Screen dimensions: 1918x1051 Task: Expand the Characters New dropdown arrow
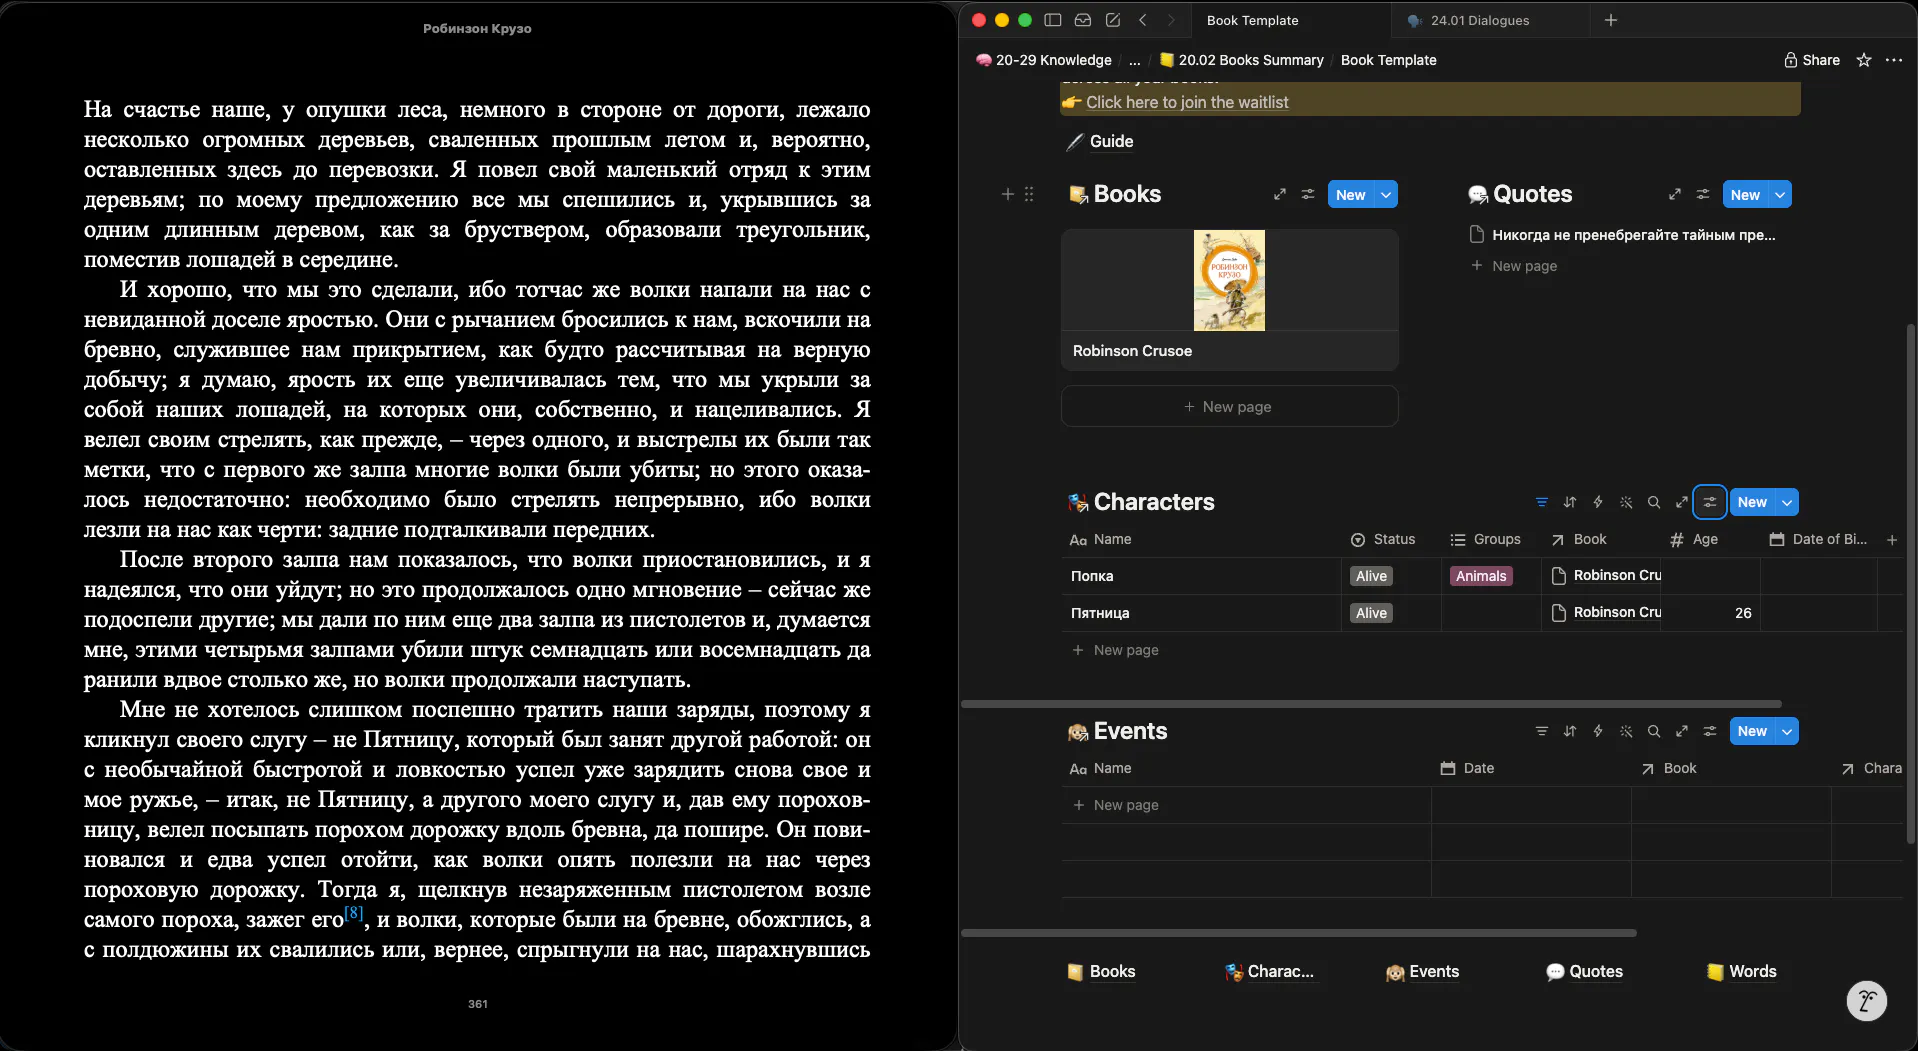[x=1787, y=502]
